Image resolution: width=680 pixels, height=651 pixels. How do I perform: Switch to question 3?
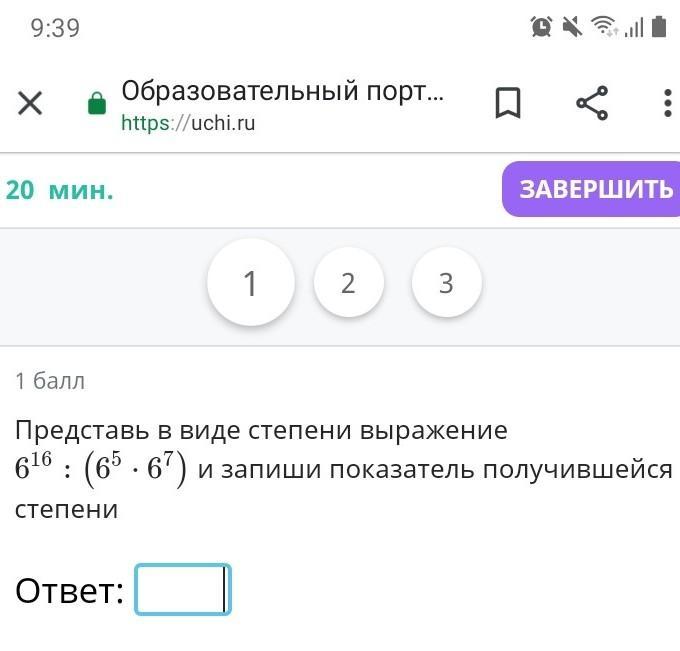[446, 283]
